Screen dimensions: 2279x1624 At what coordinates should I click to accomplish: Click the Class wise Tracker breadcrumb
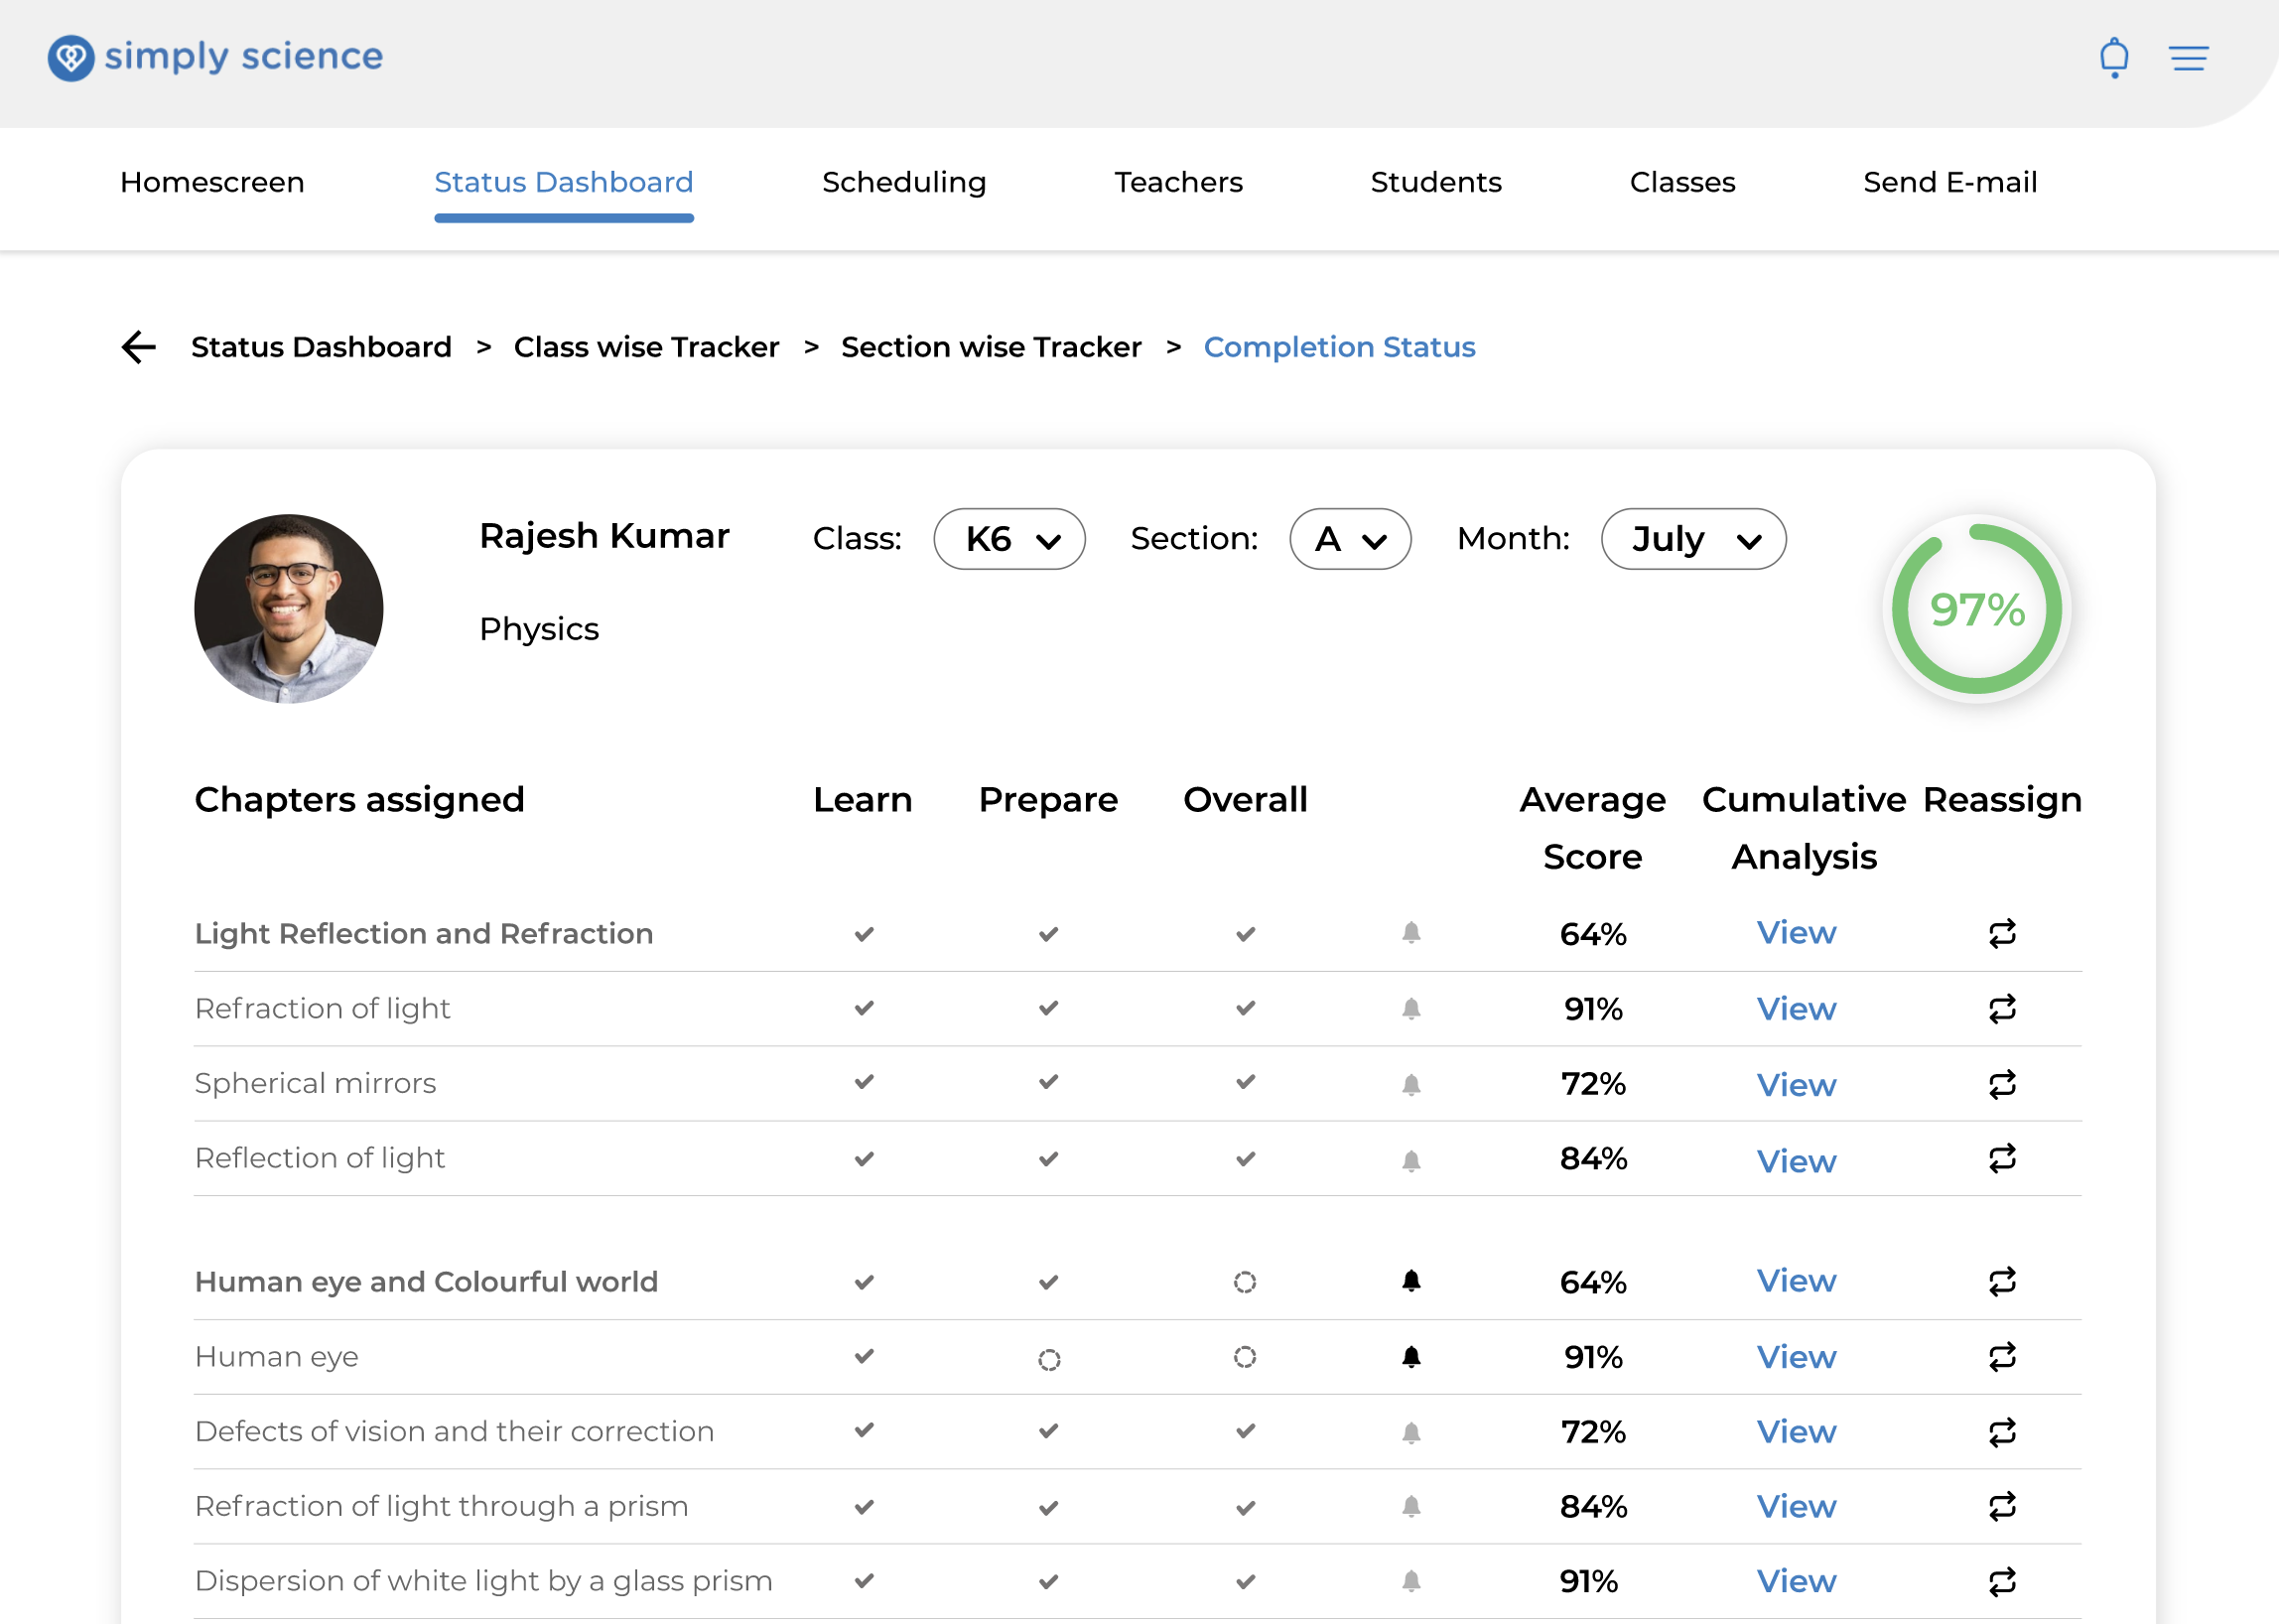click(646, 347)
